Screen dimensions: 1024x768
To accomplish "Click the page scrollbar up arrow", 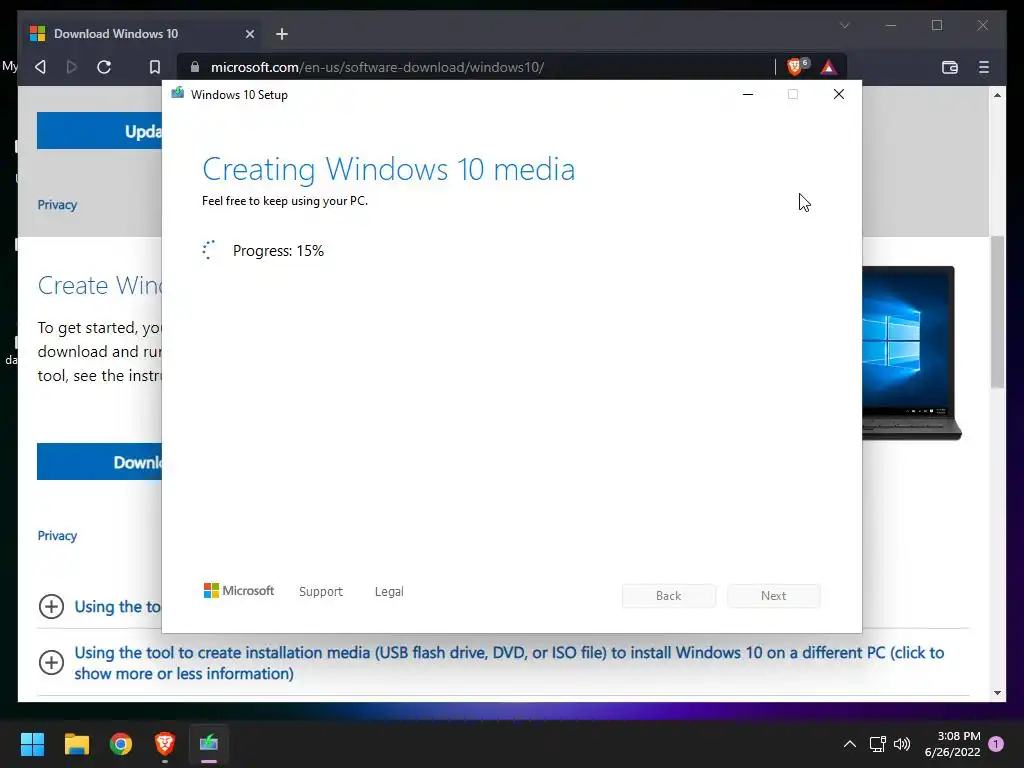I will pos(997,95).
